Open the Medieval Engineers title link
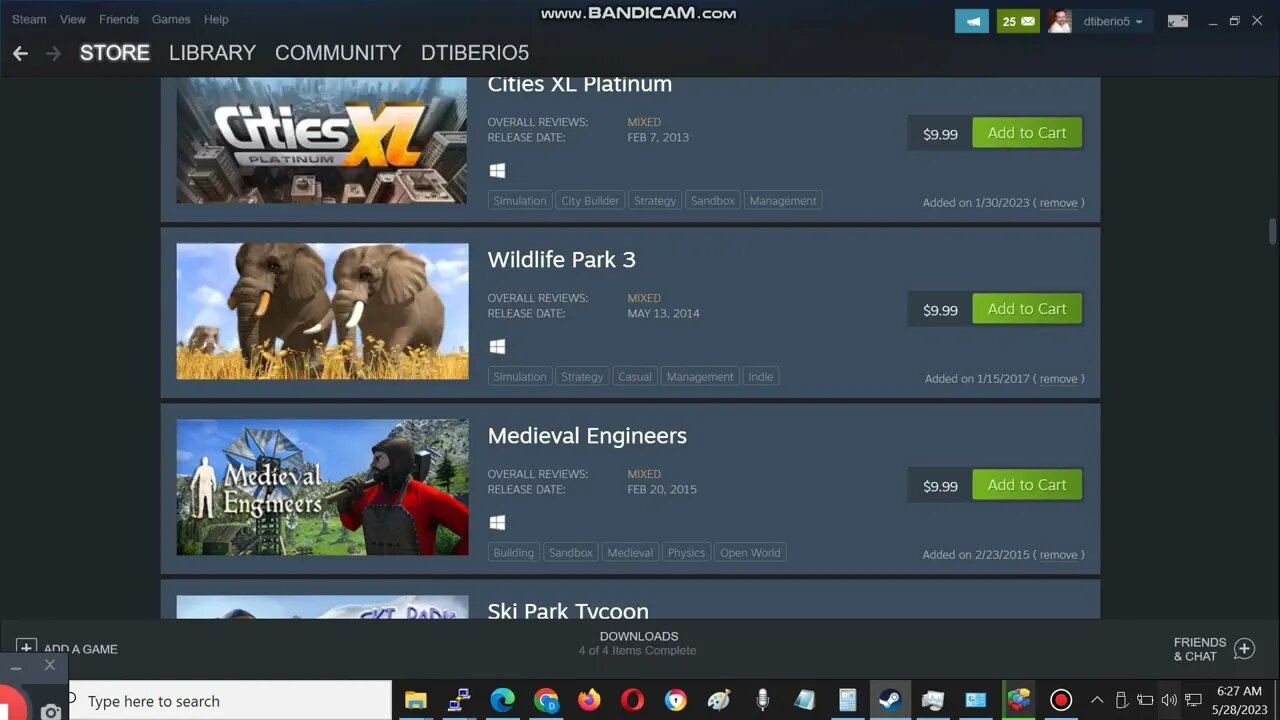The width and height of the screenshot is (1280, 720). coord(587,436)
